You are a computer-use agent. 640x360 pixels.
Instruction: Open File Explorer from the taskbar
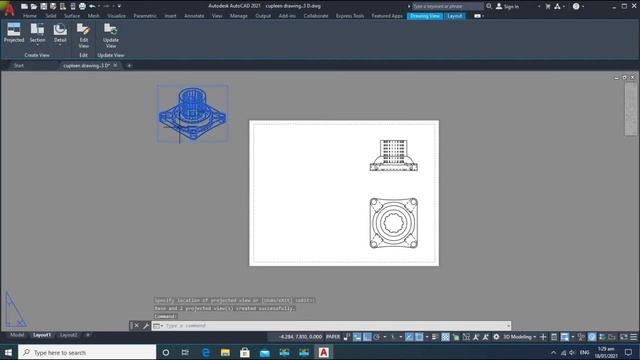(x=225, y=352)
